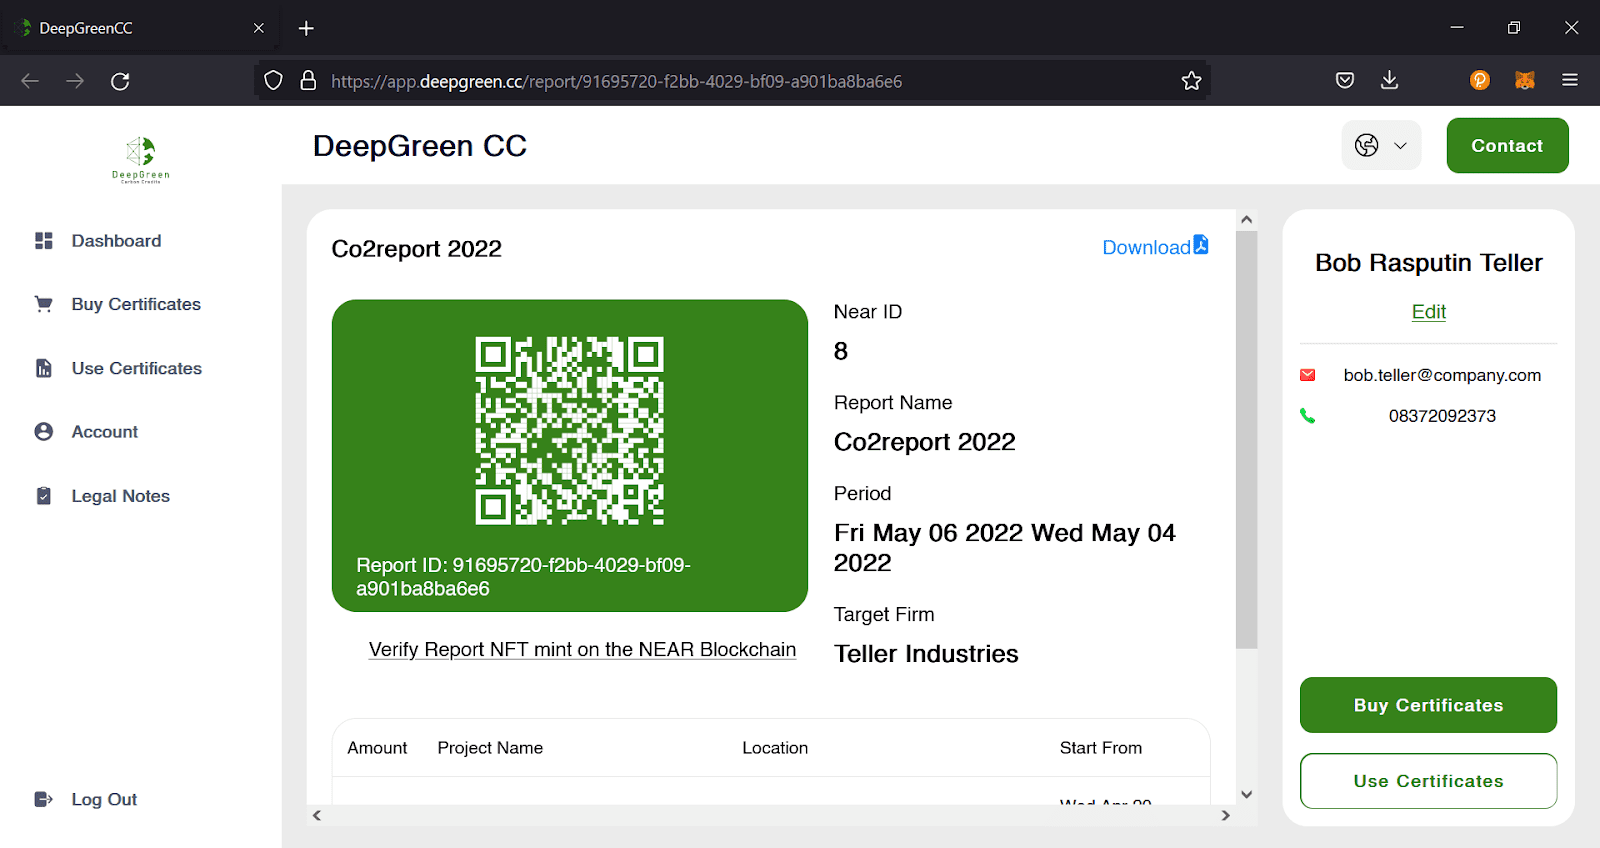This screenshot has width=1600, height=848.
Task: Download the Co2report 2022 PDF
Action: 1155,247
